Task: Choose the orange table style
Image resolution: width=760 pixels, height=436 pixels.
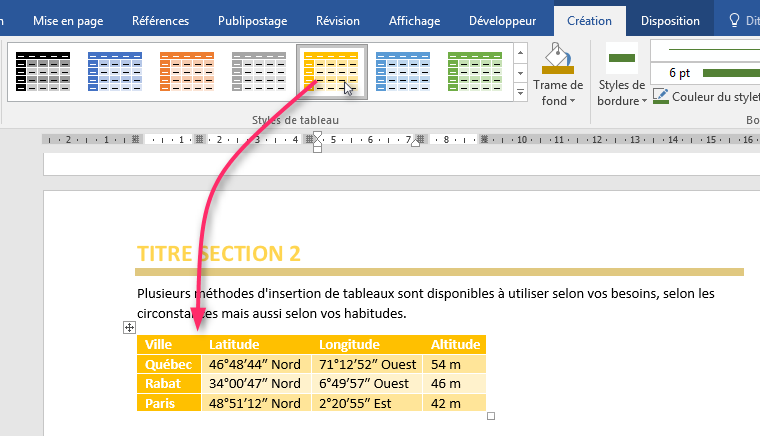Action: 187,72
